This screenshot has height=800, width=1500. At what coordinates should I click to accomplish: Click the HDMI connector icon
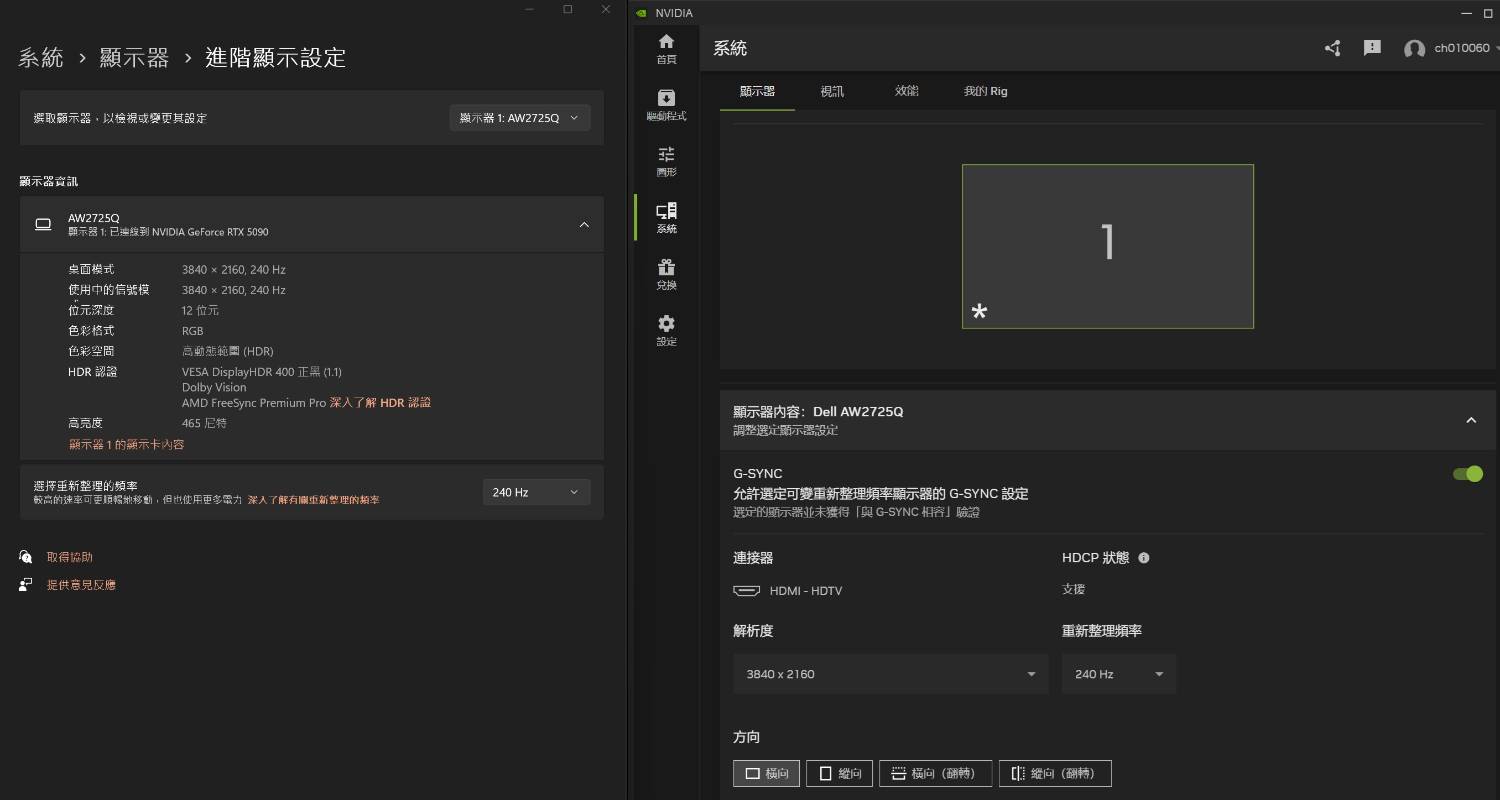pos(746,591)
